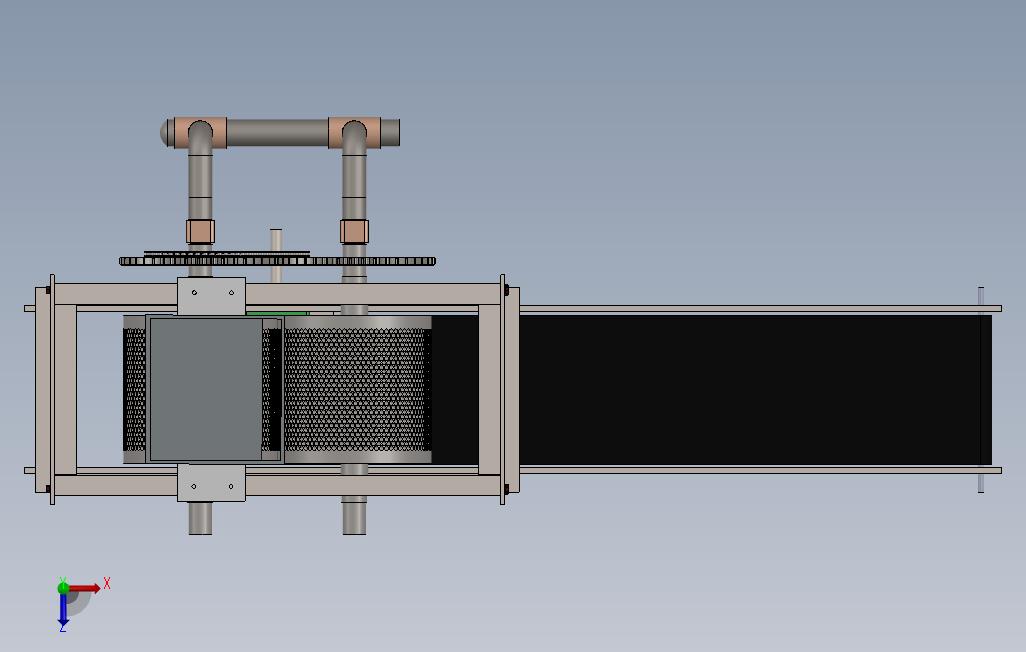Select the green part behind the hopper

277,314
